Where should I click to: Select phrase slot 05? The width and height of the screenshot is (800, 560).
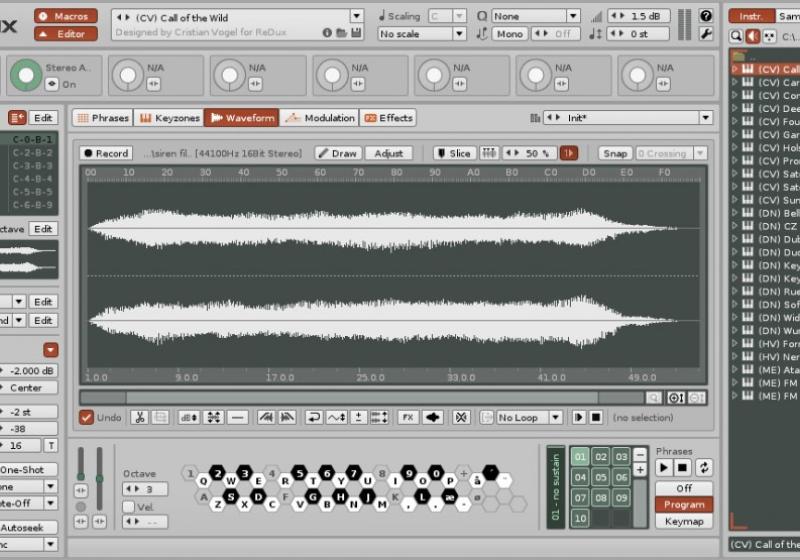601,477
